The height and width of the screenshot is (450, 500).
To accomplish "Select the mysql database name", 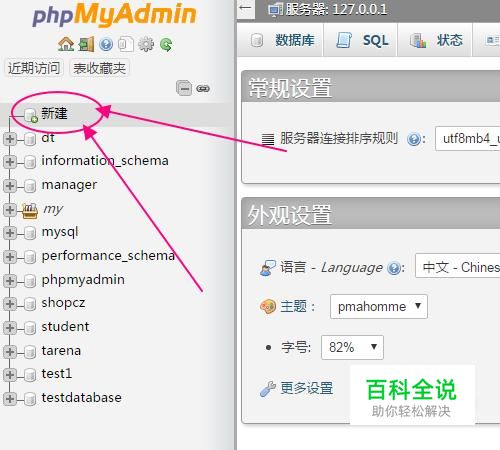I will pos(60,232).
